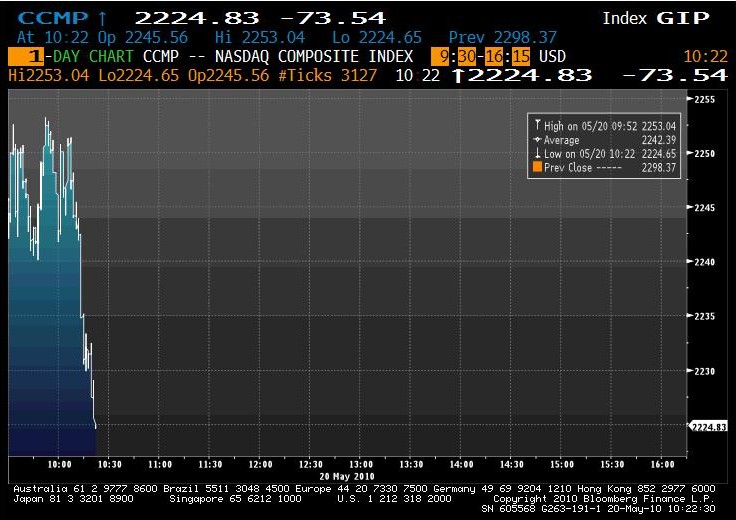Image resolution: width=736 pixels, height=520 pixels.
Task: Click the 2245 y-axis label
Action: [x=705, y=208]
